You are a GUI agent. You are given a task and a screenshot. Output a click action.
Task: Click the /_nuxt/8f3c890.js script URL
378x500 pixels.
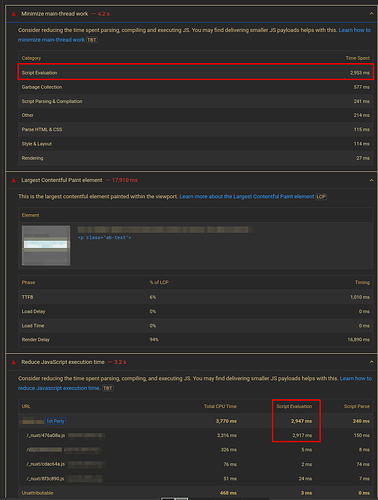click(x=46, y=479)
